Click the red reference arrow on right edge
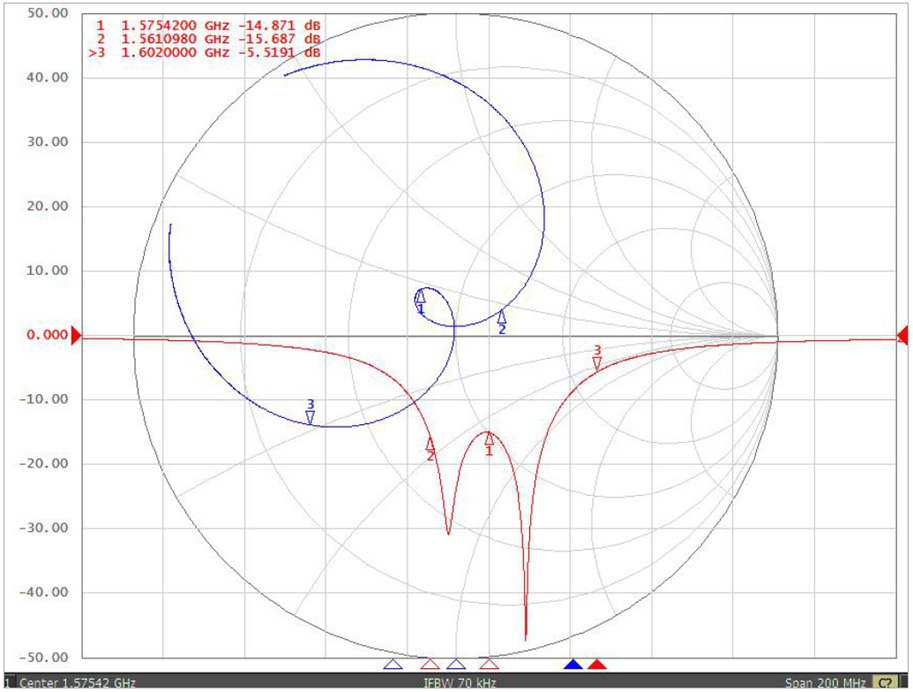Viewport: 913px width, 692px height. pos(903,336)
